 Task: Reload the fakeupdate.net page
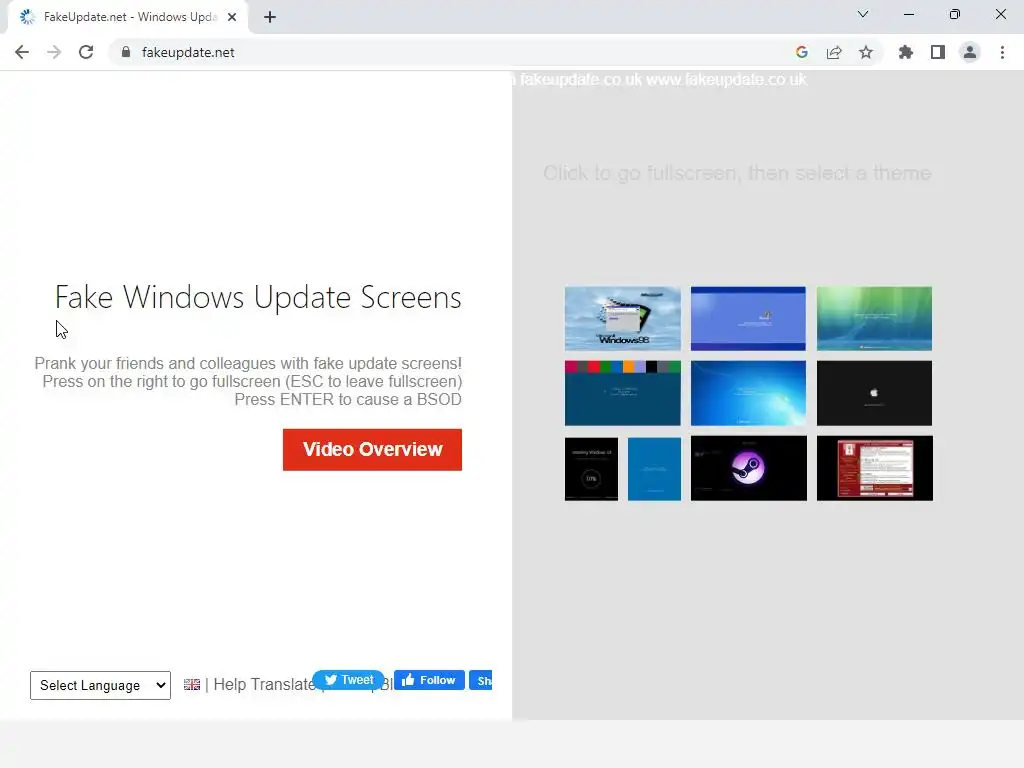click(86, 52)
